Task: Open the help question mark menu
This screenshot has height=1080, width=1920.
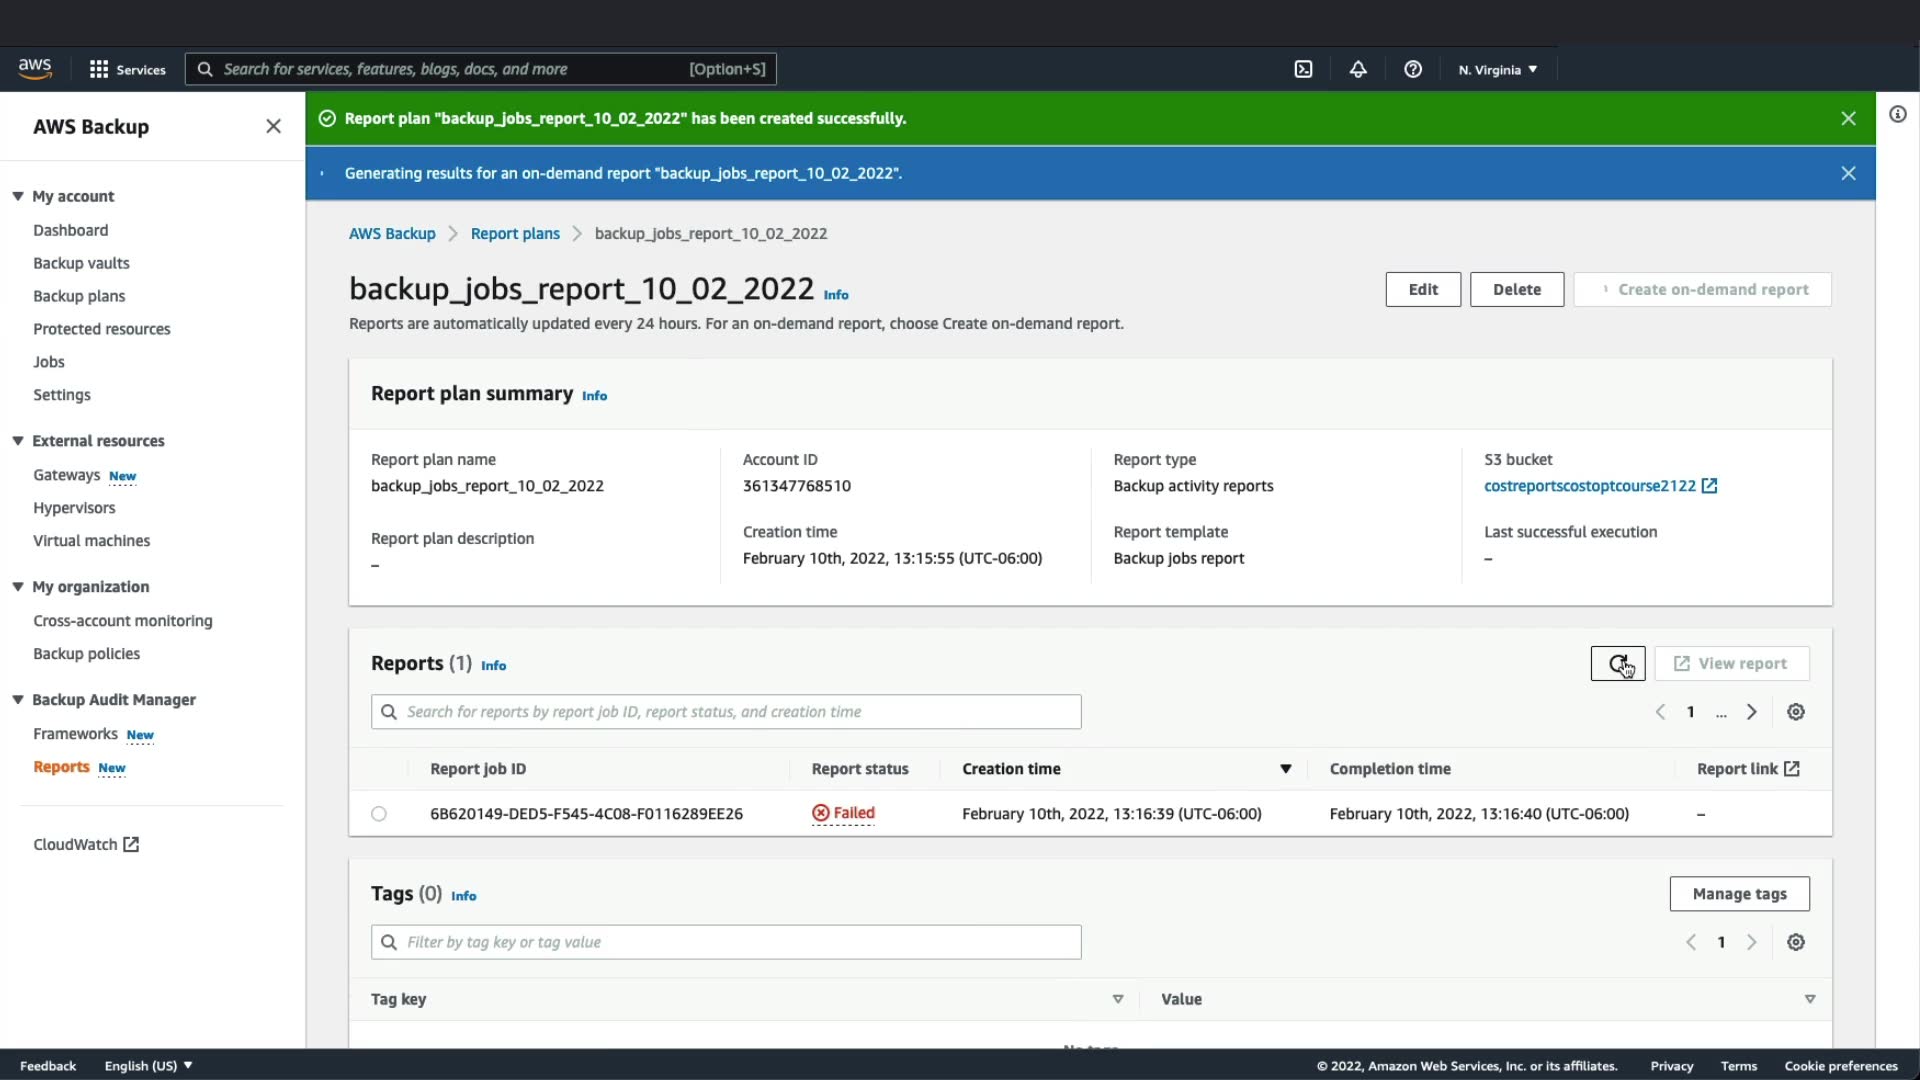Action: click(1413, 69)
